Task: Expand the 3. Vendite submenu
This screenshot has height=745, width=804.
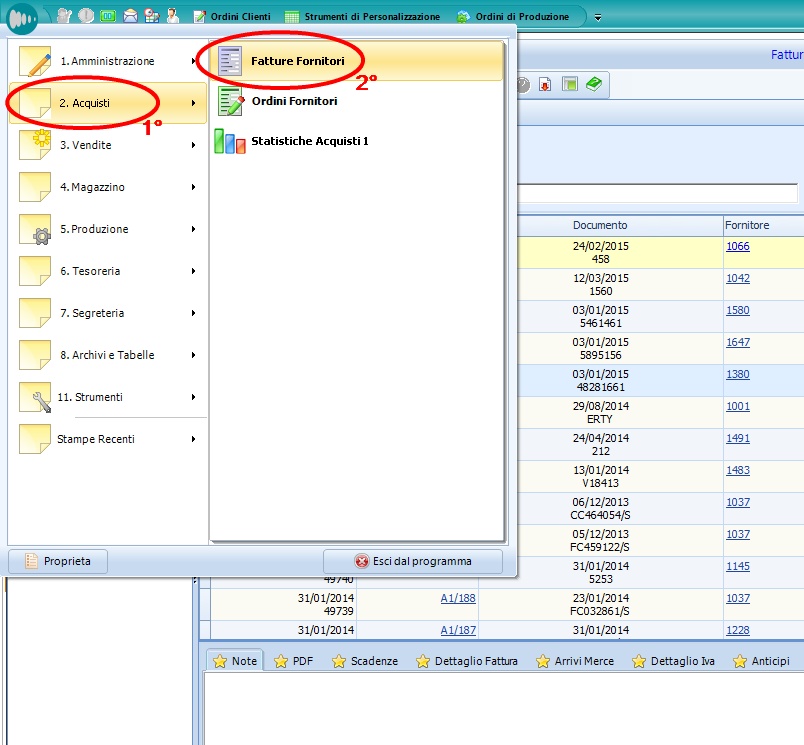Action: click(107, 145)
